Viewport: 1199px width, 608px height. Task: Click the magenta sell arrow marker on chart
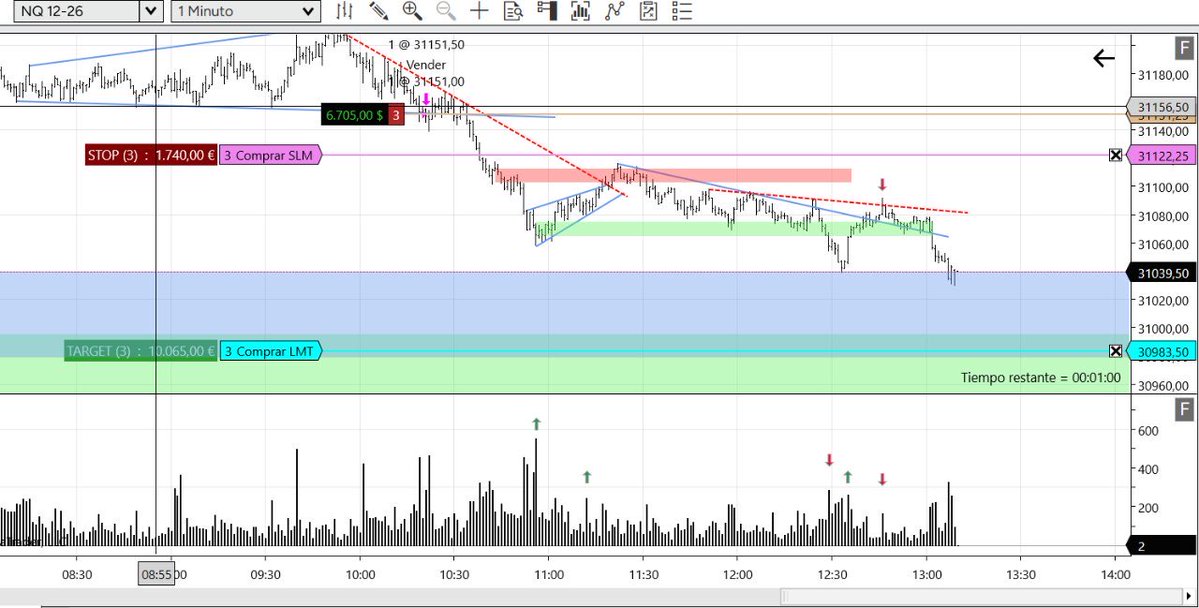[426, 99]
